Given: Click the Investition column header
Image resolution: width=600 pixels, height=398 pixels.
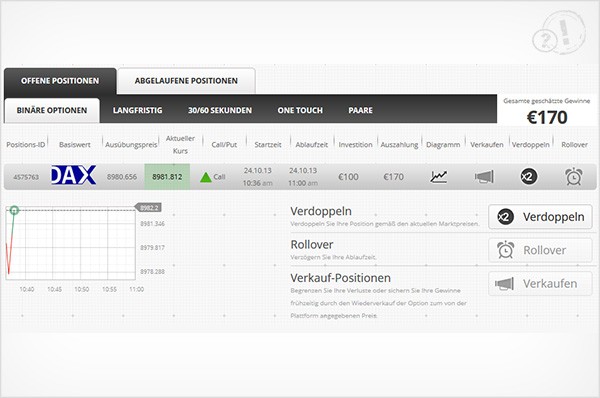Looking at the screenshot, I should [355, 145].
